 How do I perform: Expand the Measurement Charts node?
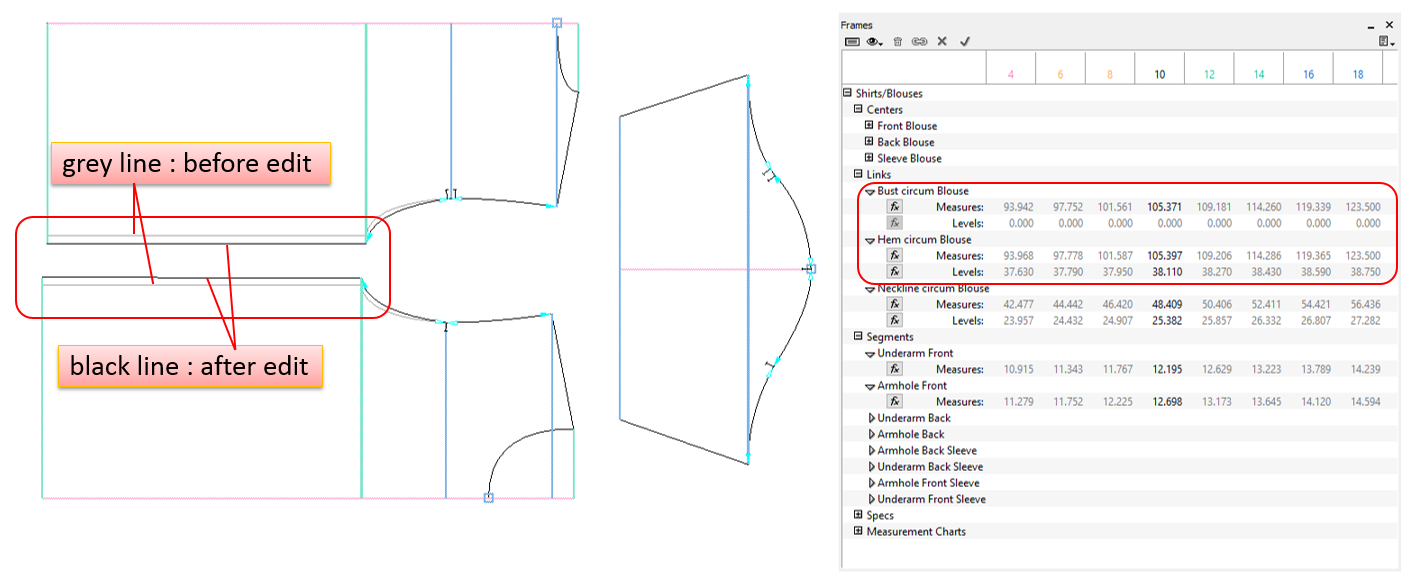pos(858,532)
